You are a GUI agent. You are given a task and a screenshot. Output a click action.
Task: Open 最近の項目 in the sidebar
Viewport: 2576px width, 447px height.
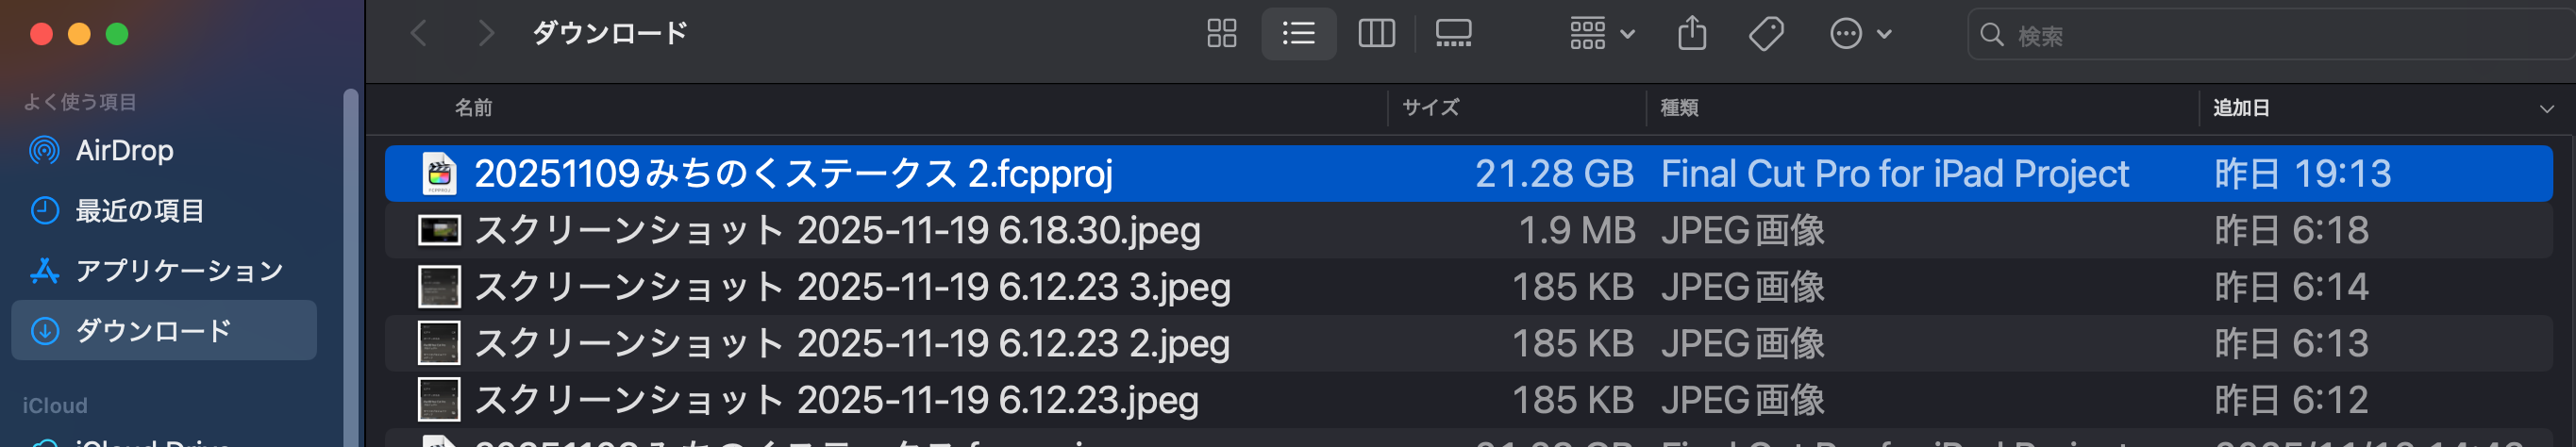coord(140,211)
